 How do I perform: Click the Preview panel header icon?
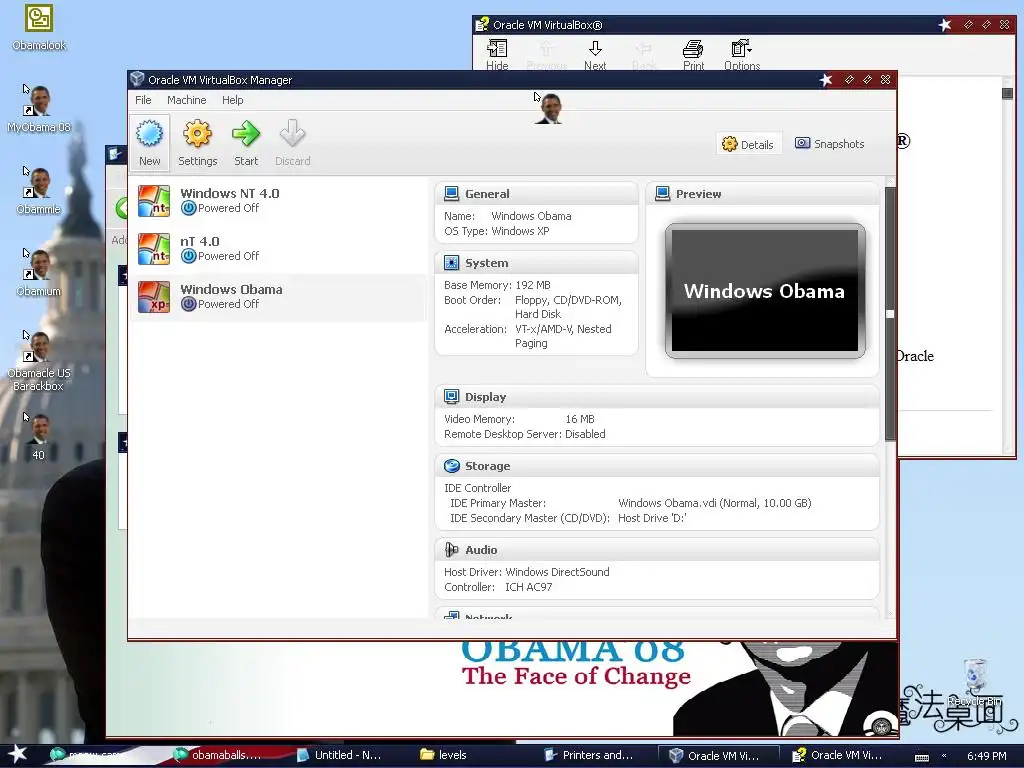click(x=662, y=194)
